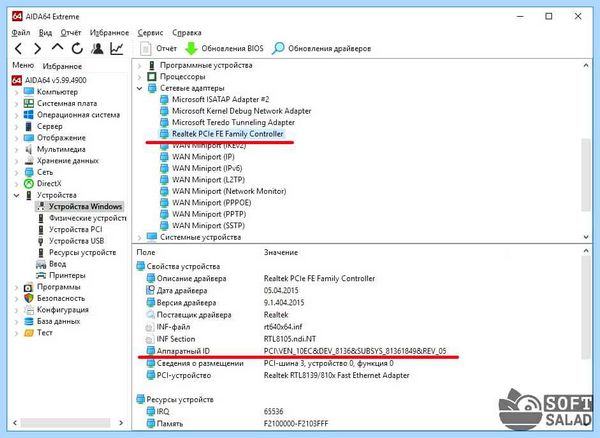Collapse the Устройства tree node
Viewport: 600px width, 438px height.
click(x=16, y=195)
